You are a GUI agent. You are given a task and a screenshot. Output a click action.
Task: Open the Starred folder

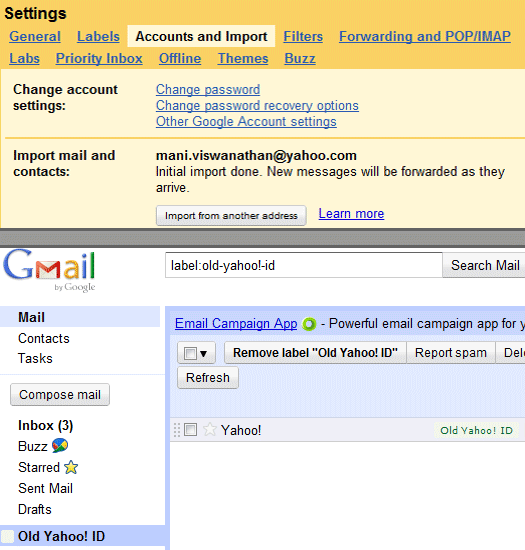click(x=39, y=467)
